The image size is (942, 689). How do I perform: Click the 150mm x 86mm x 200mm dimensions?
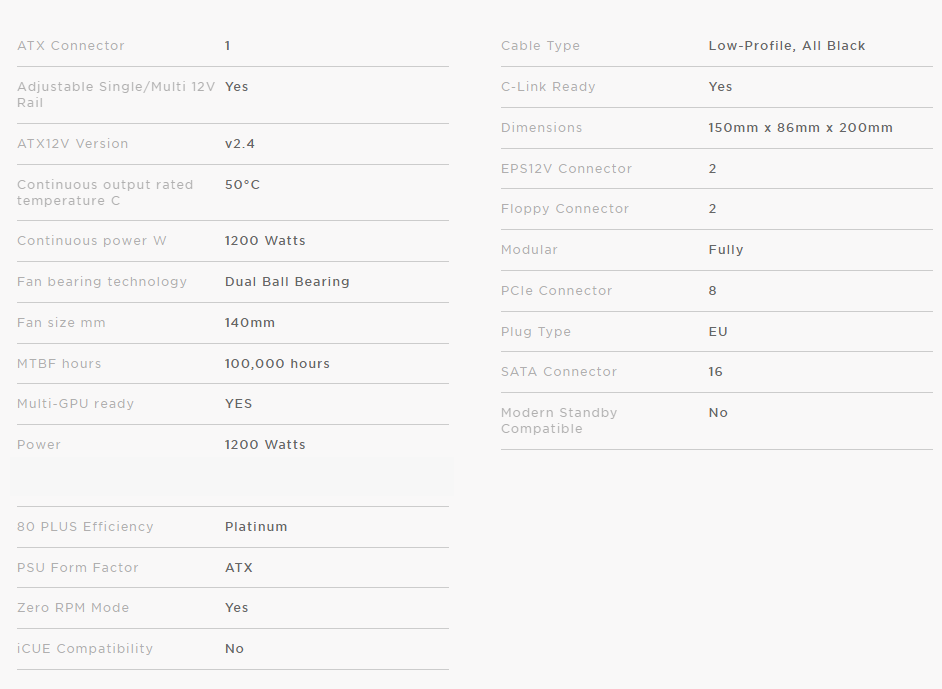click(x=800, y=128)
